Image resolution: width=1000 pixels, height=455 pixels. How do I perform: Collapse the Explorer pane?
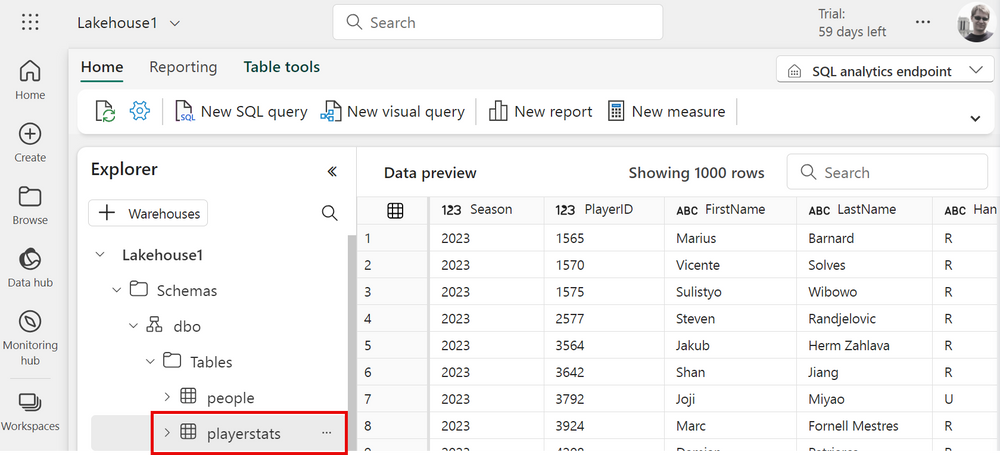[x=332, y=171]
